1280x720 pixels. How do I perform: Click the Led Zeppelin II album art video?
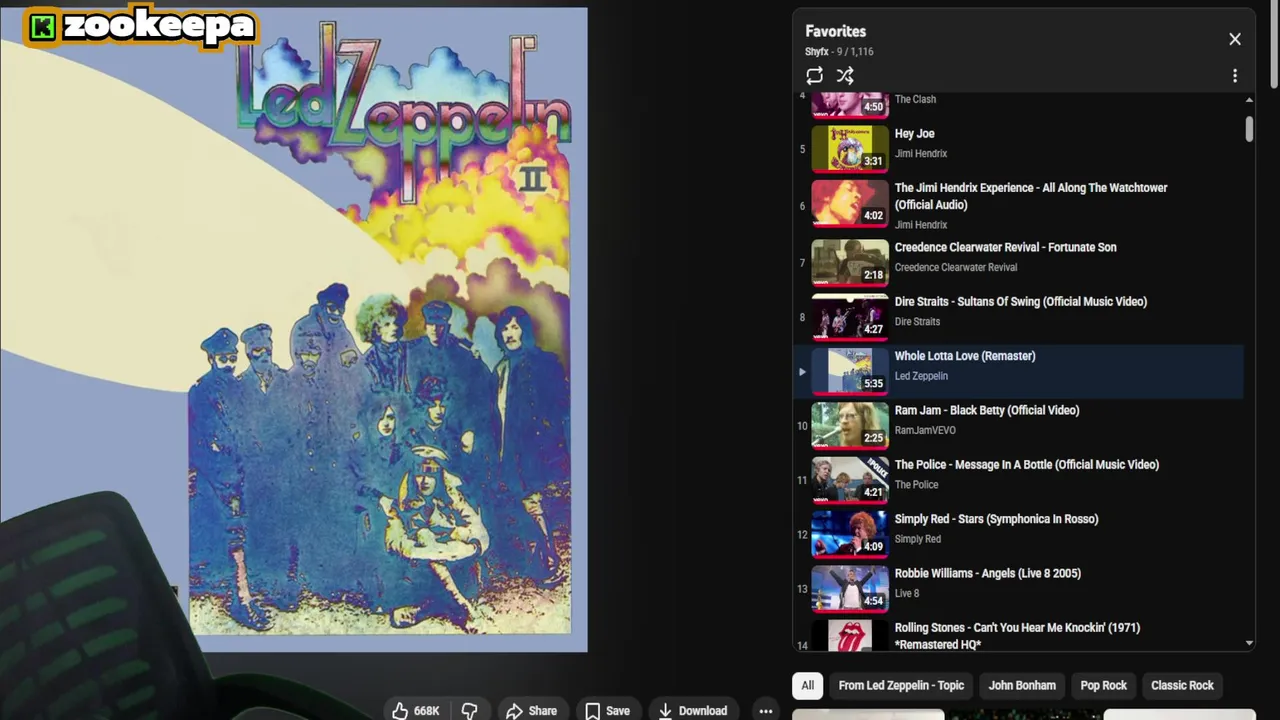click(x=293, y=330)
